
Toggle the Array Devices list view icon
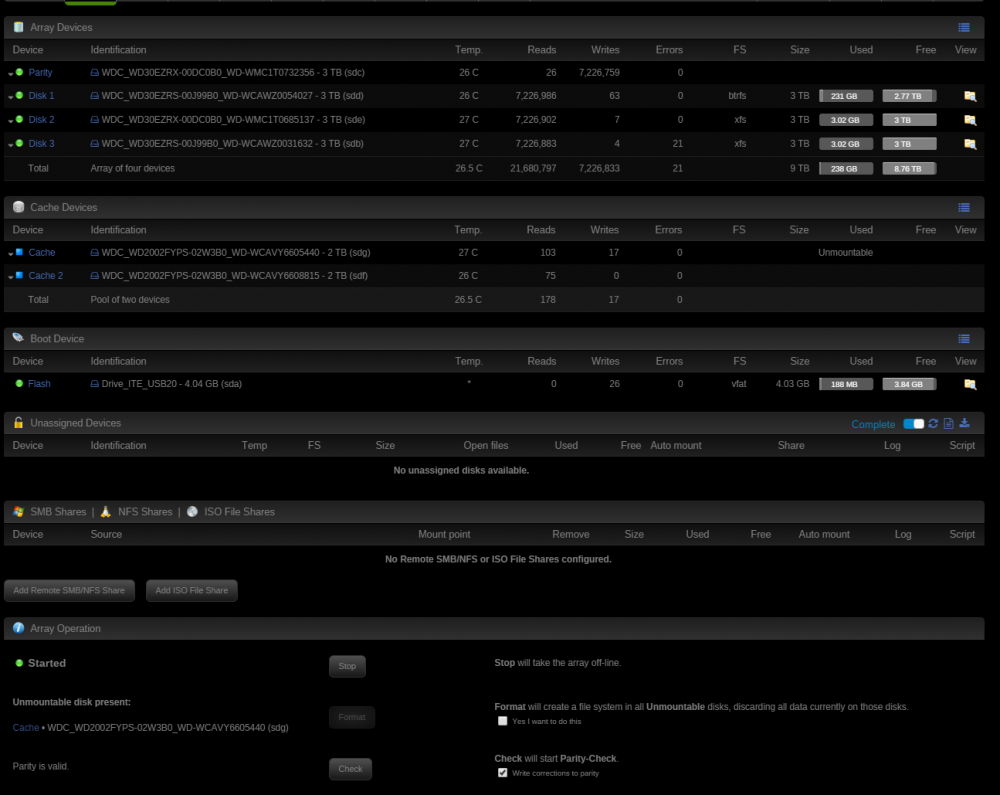click(x=964, y=27)
